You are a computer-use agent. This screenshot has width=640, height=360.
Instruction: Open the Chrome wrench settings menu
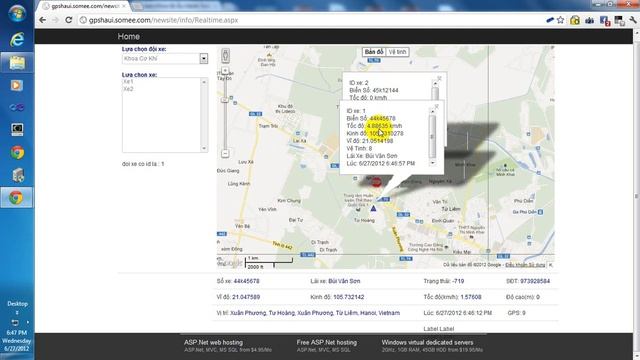coord(633,20)
